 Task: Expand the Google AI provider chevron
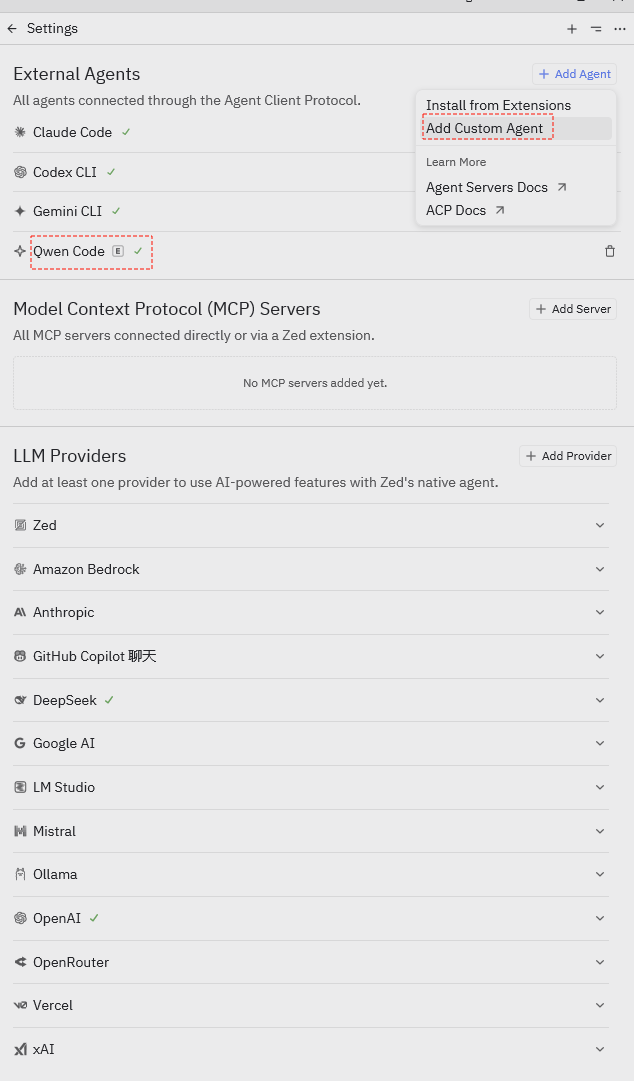tap(600, 744)
